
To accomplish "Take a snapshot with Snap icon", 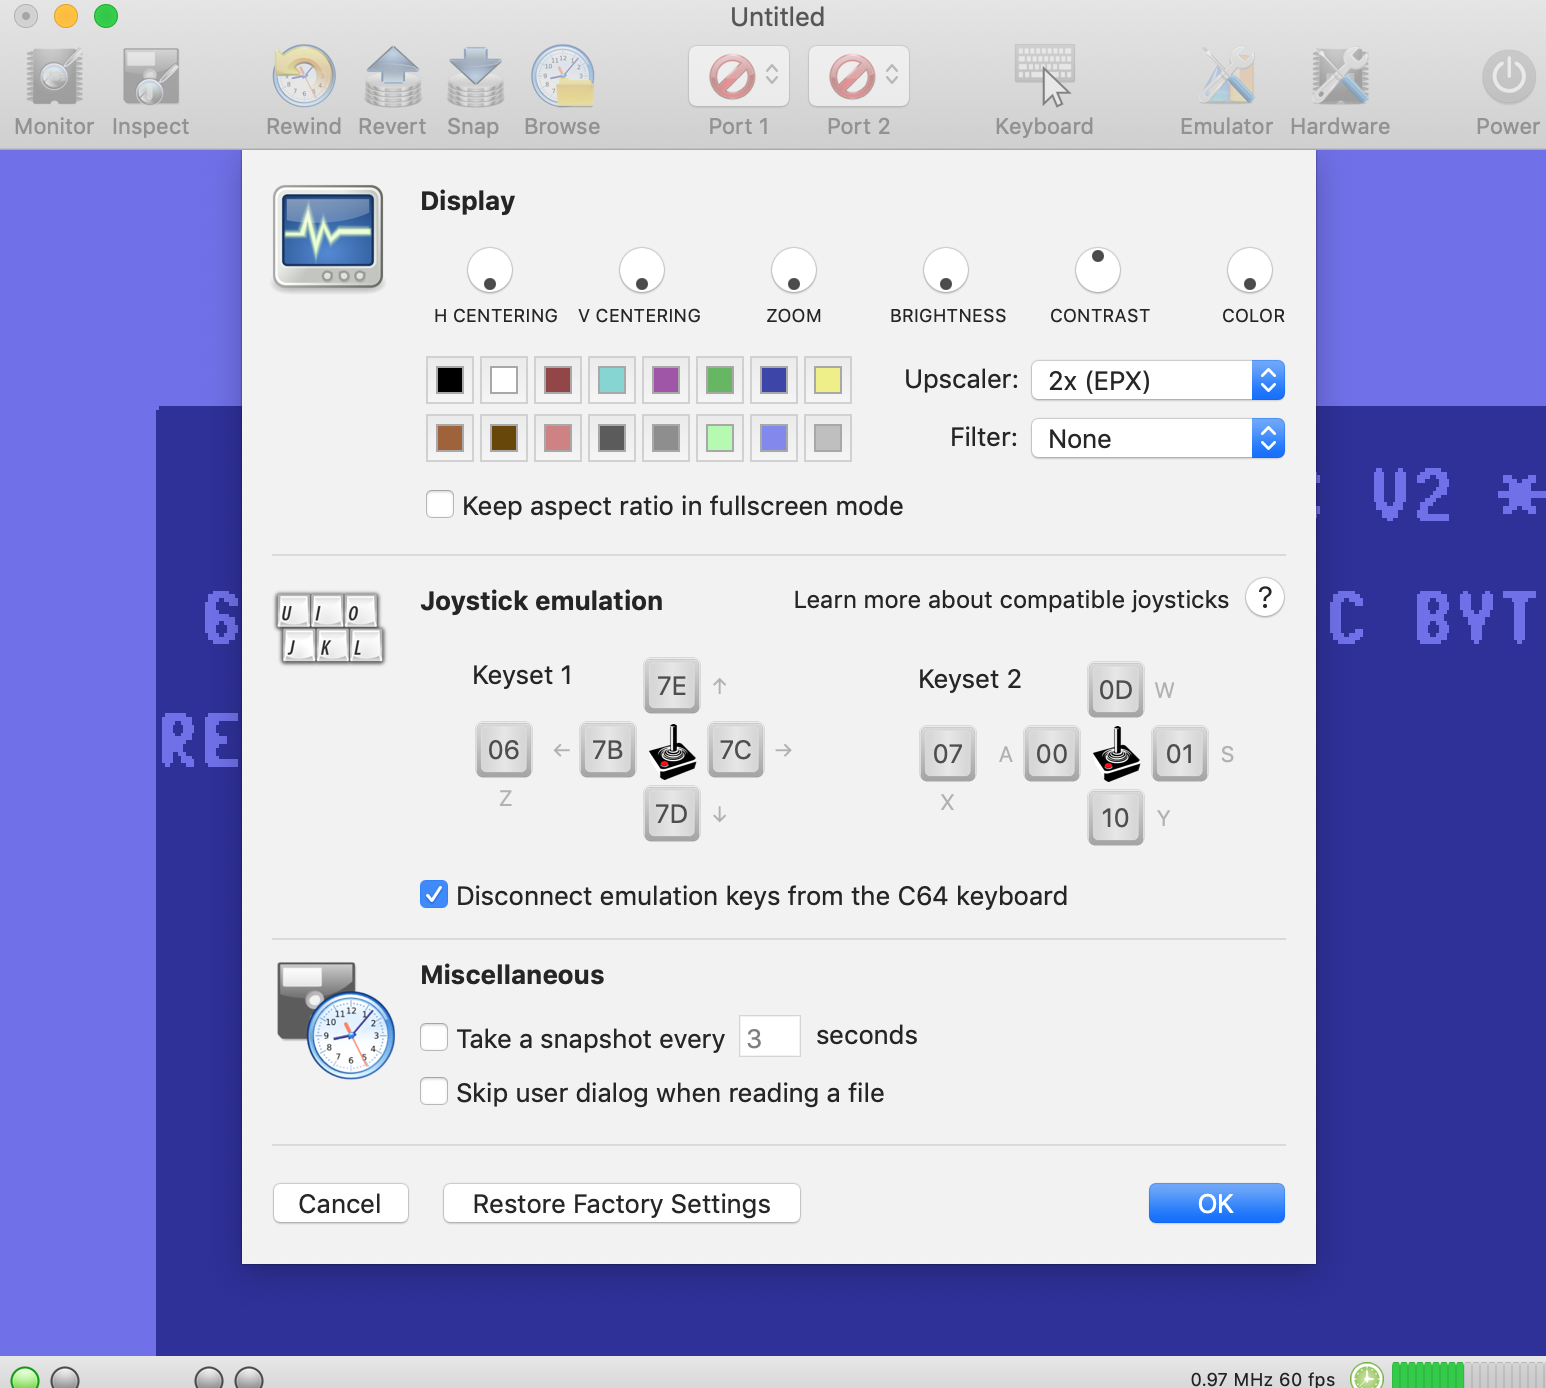I will [x=474, y=77].
